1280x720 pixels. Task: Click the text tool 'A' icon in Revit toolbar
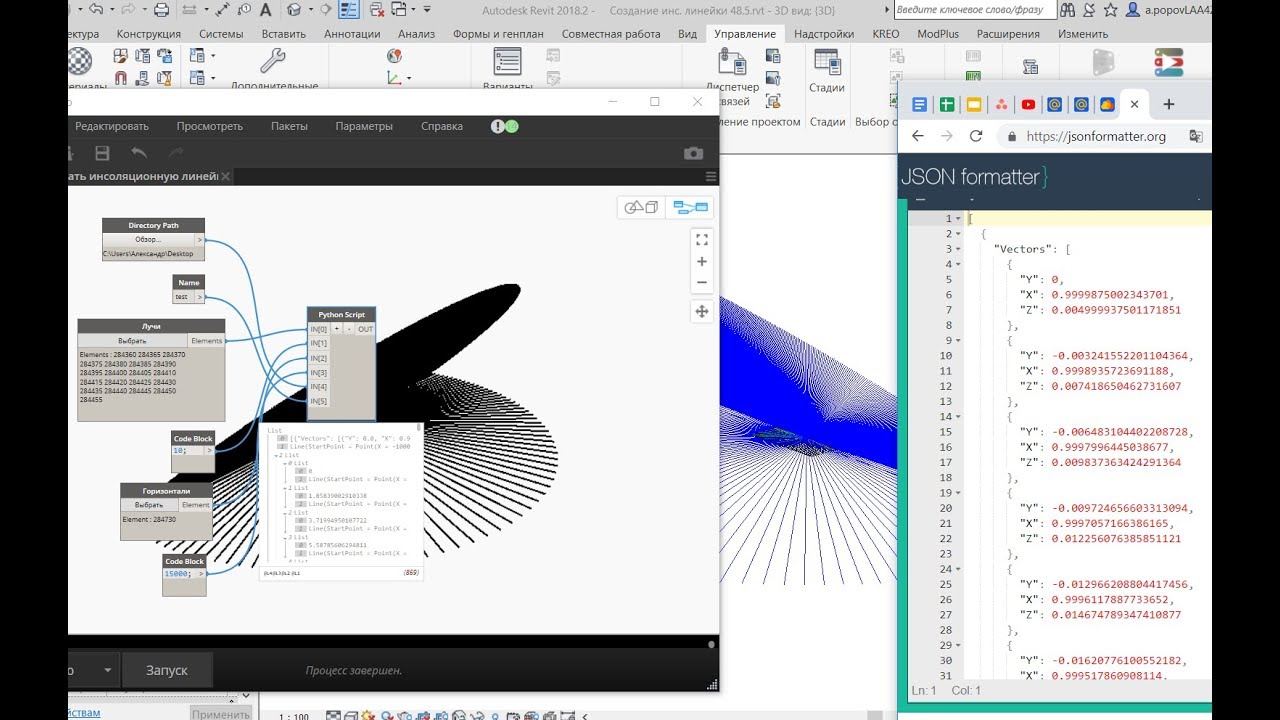click(x=266, y=10)
